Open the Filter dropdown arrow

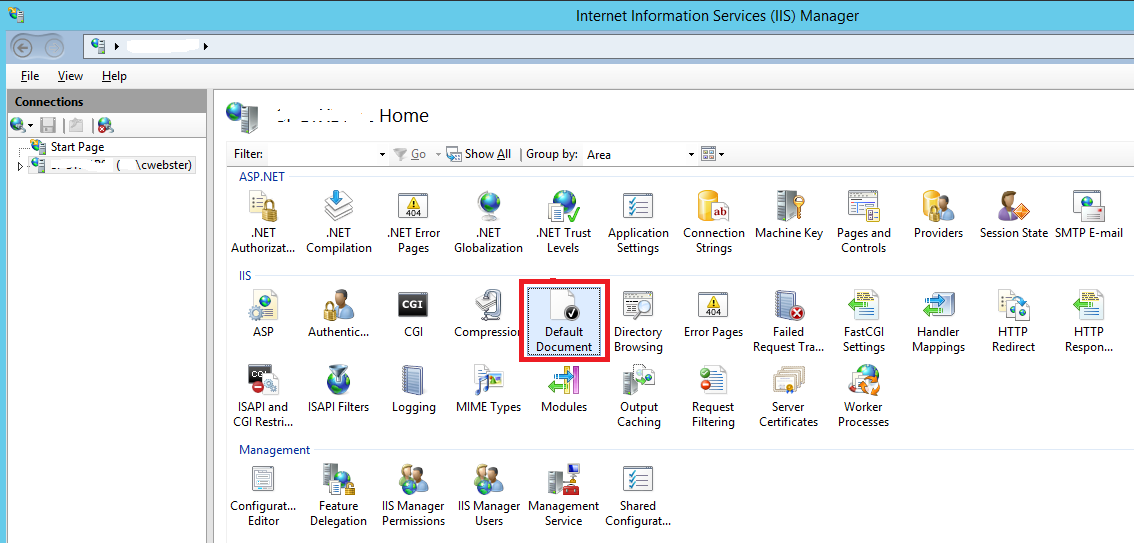pos(382,155)
